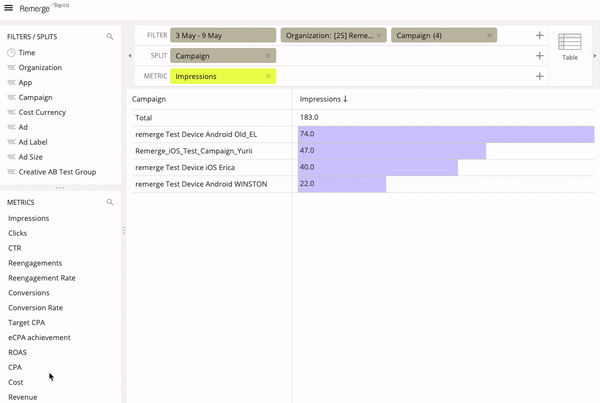Click the remerge Test Device Android Old_EL bar

pyautogui.click(x=445, y=134)
